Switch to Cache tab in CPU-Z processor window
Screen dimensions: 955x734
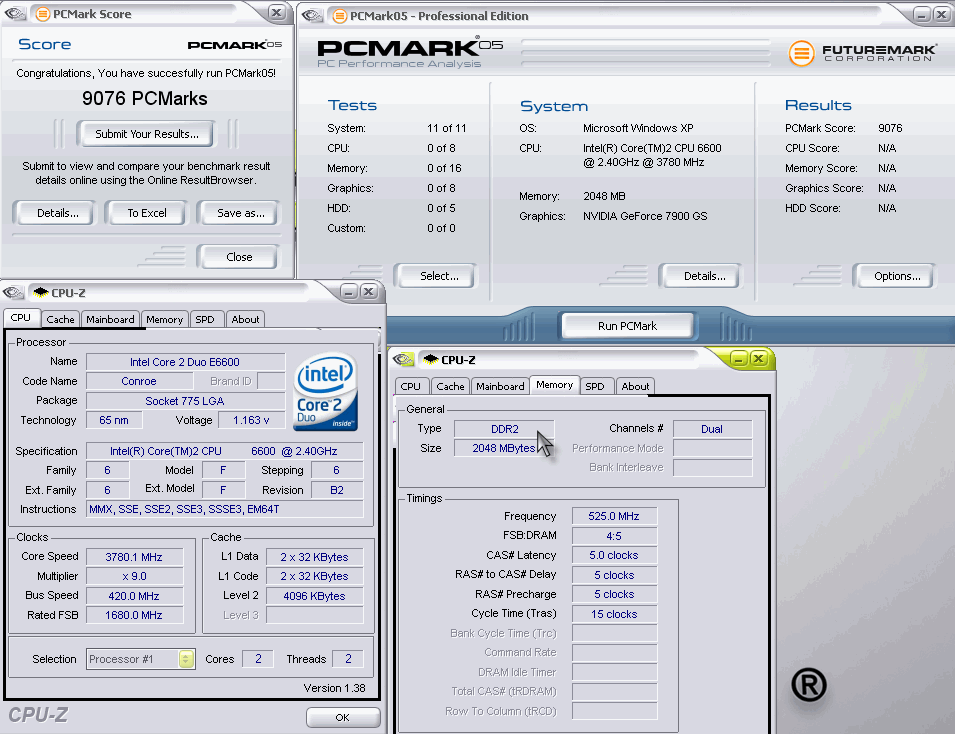pyautogui.click(x=60, y=319)
